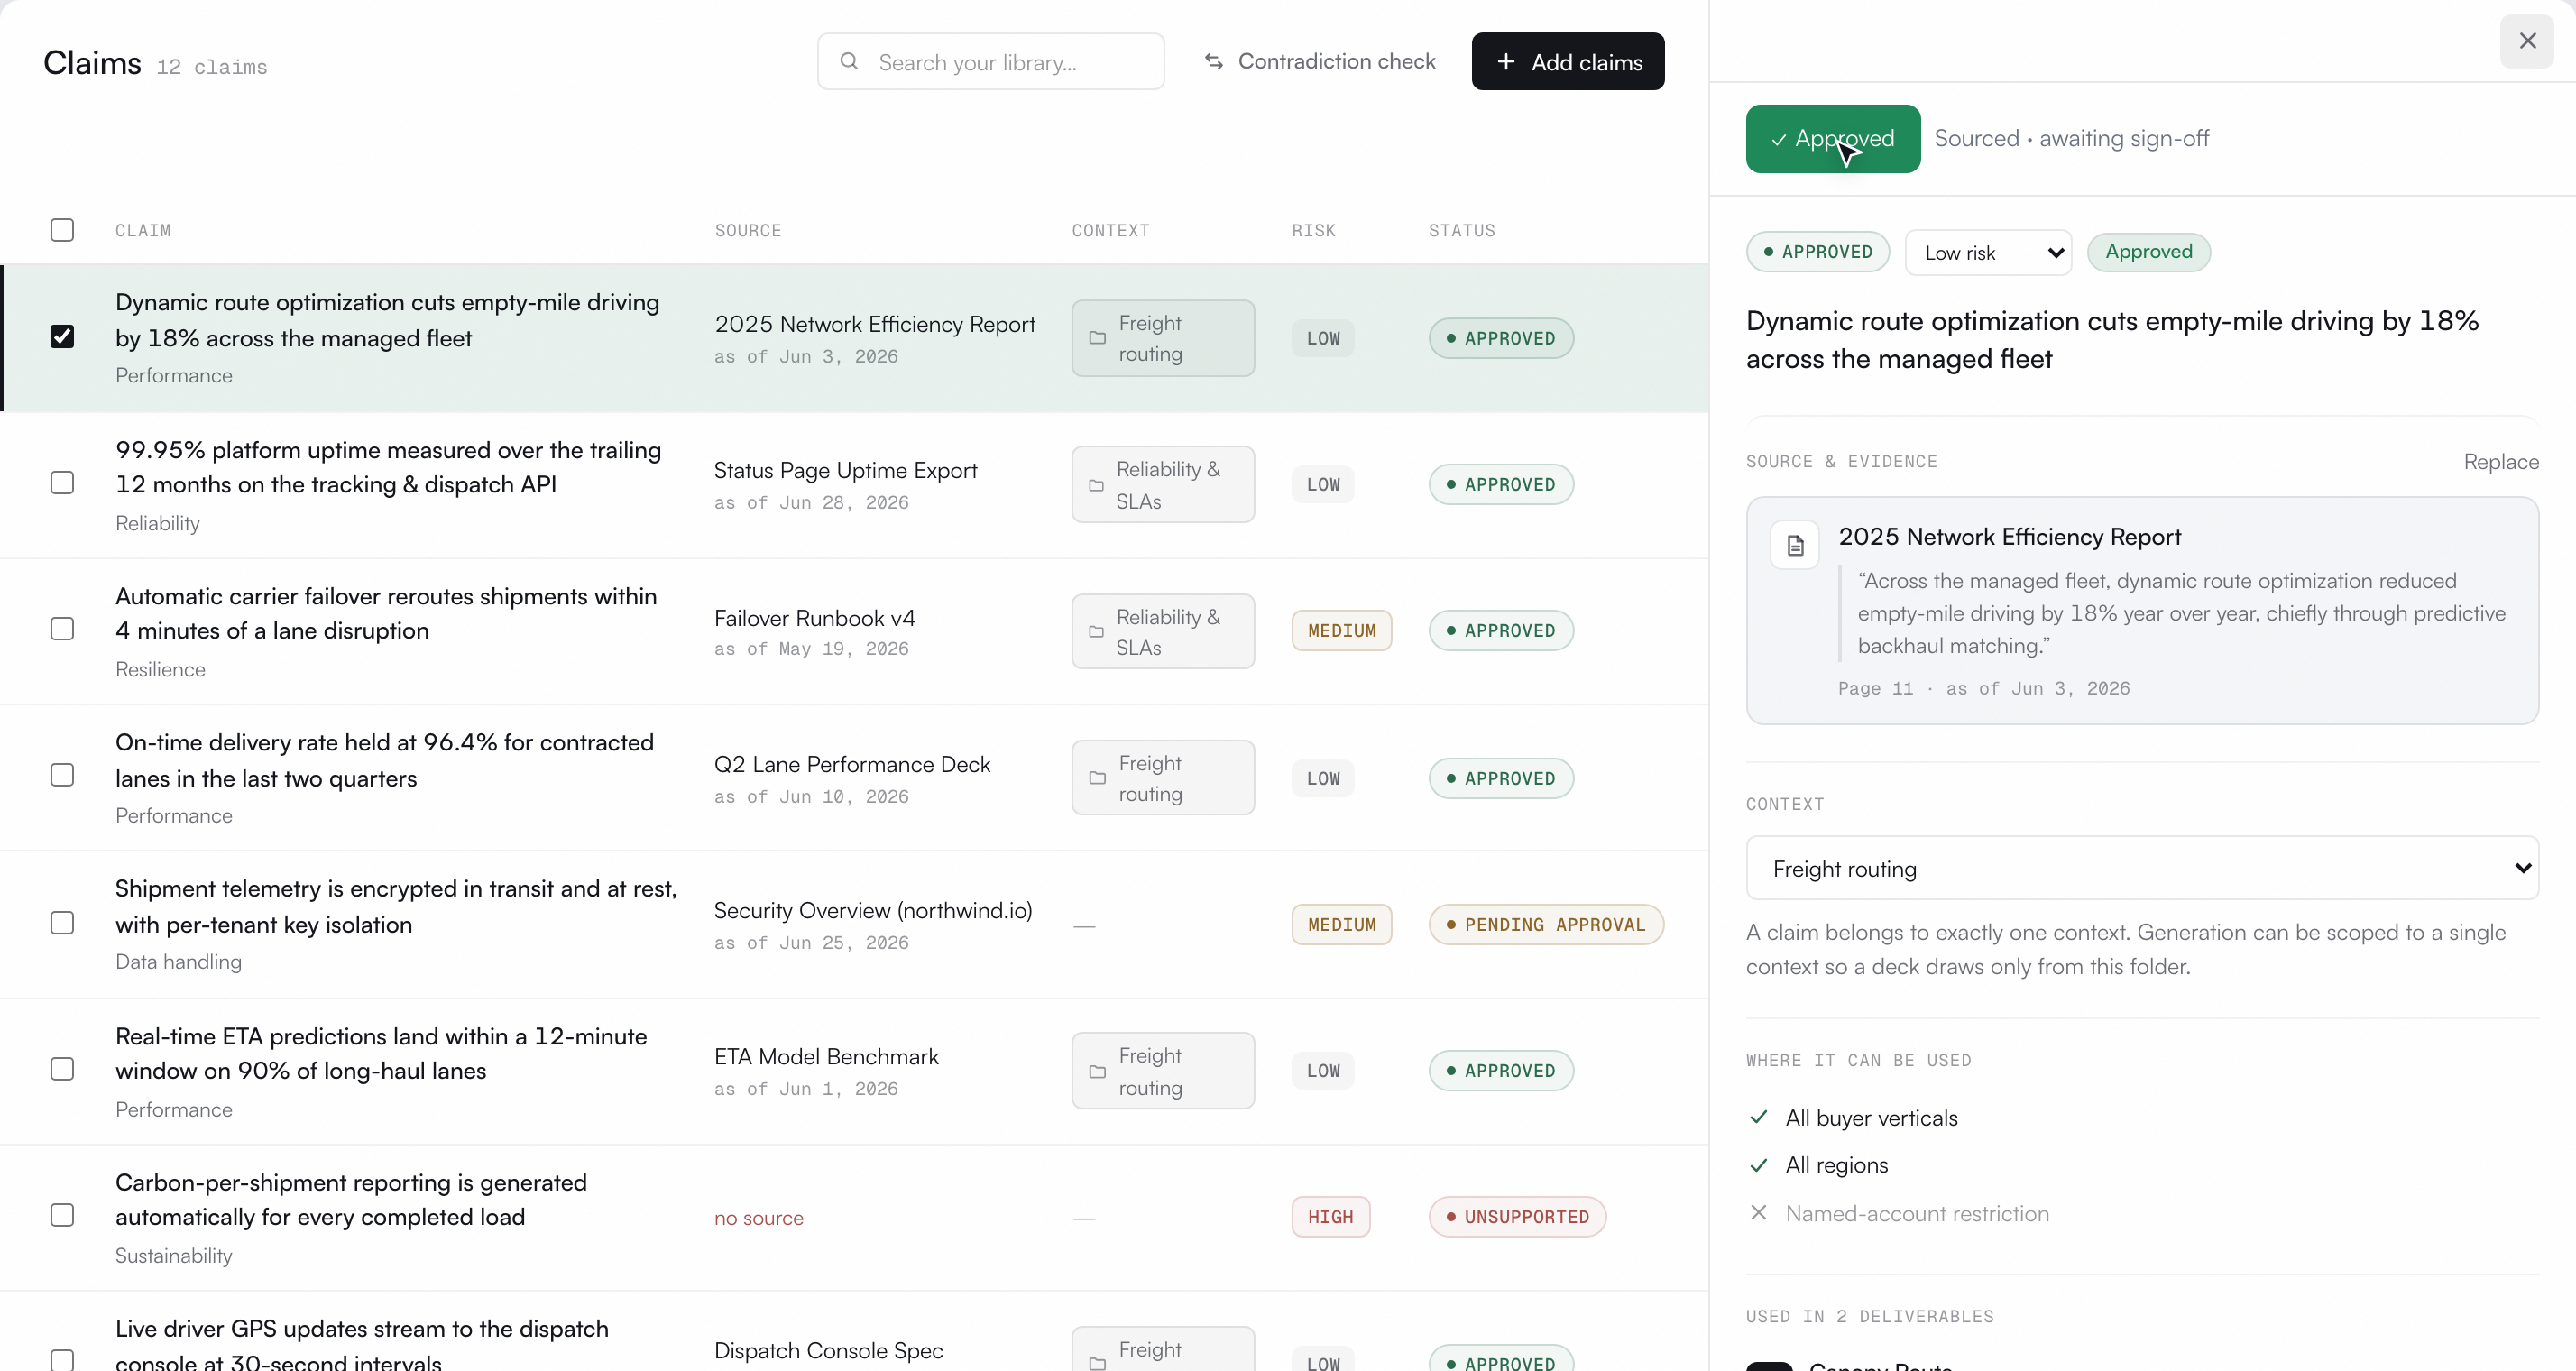This screenshot has width=2576, height=1371.
Task: Check the Shipment telemetry encrypted claim checkbox
Action: tap(62, 922)
